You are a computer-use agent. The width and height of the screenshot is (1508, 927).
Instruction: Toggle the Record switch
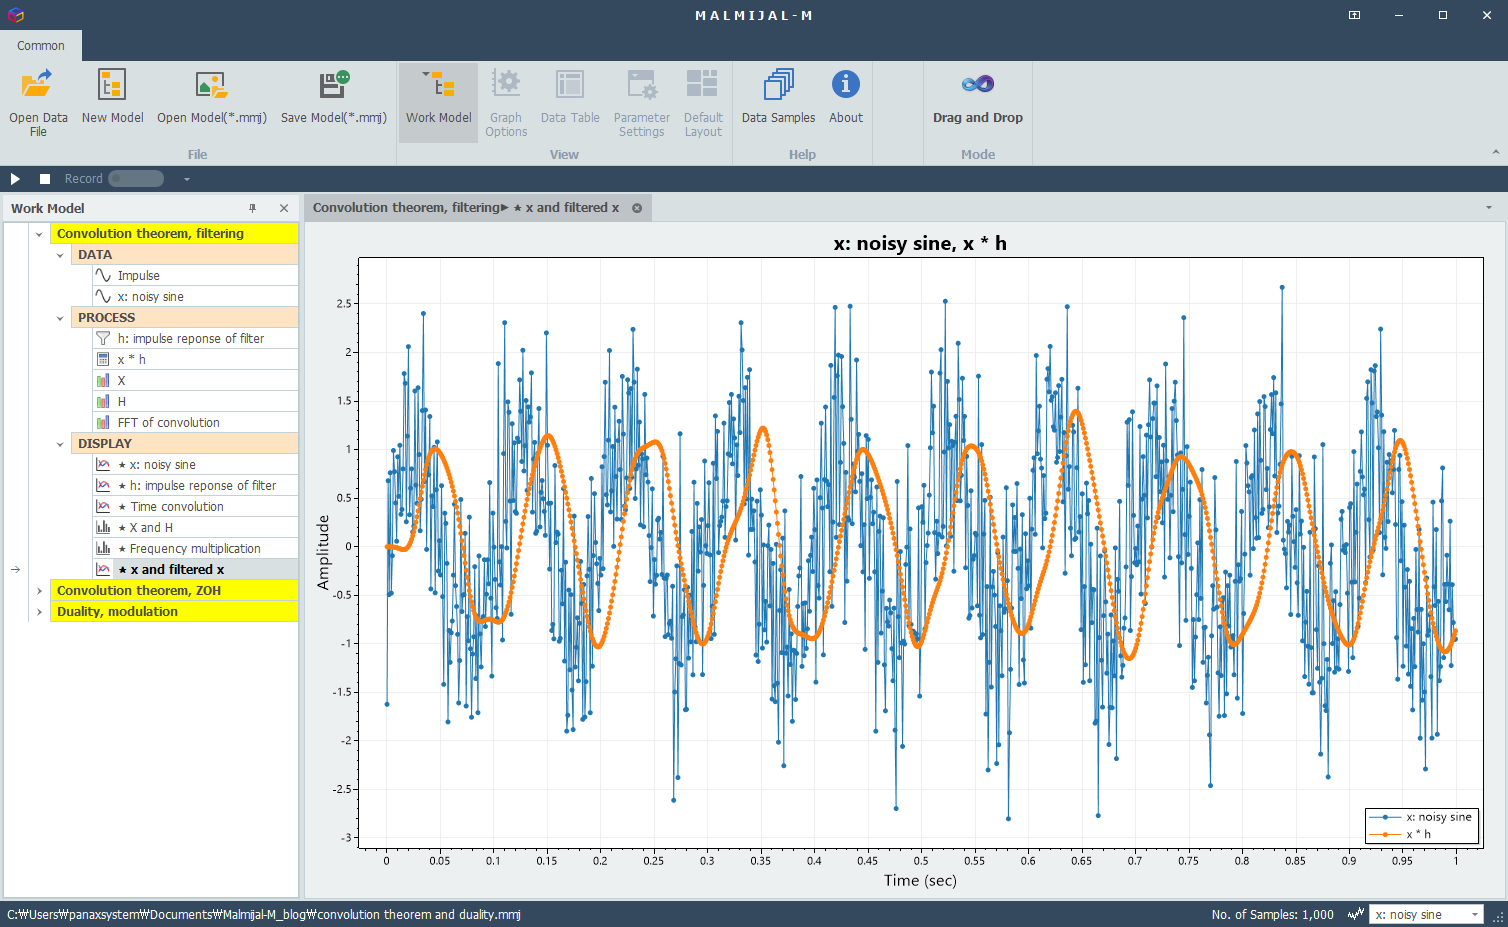136,179
